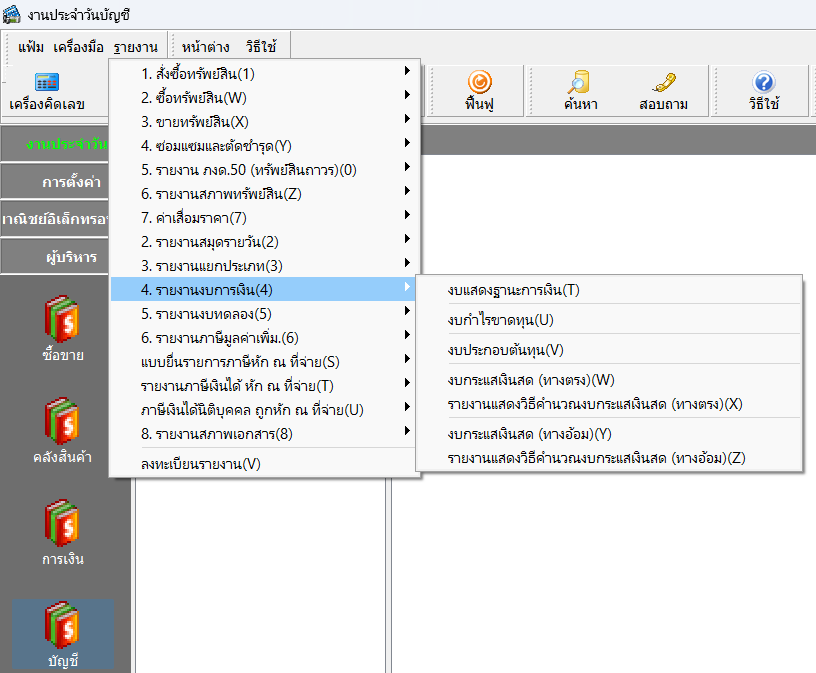The width and height of the screenshot is (816, 673).
Task: Select 6. รายงานสภาพทรัพย์สิน(Z) item
Action: (265, 194)
